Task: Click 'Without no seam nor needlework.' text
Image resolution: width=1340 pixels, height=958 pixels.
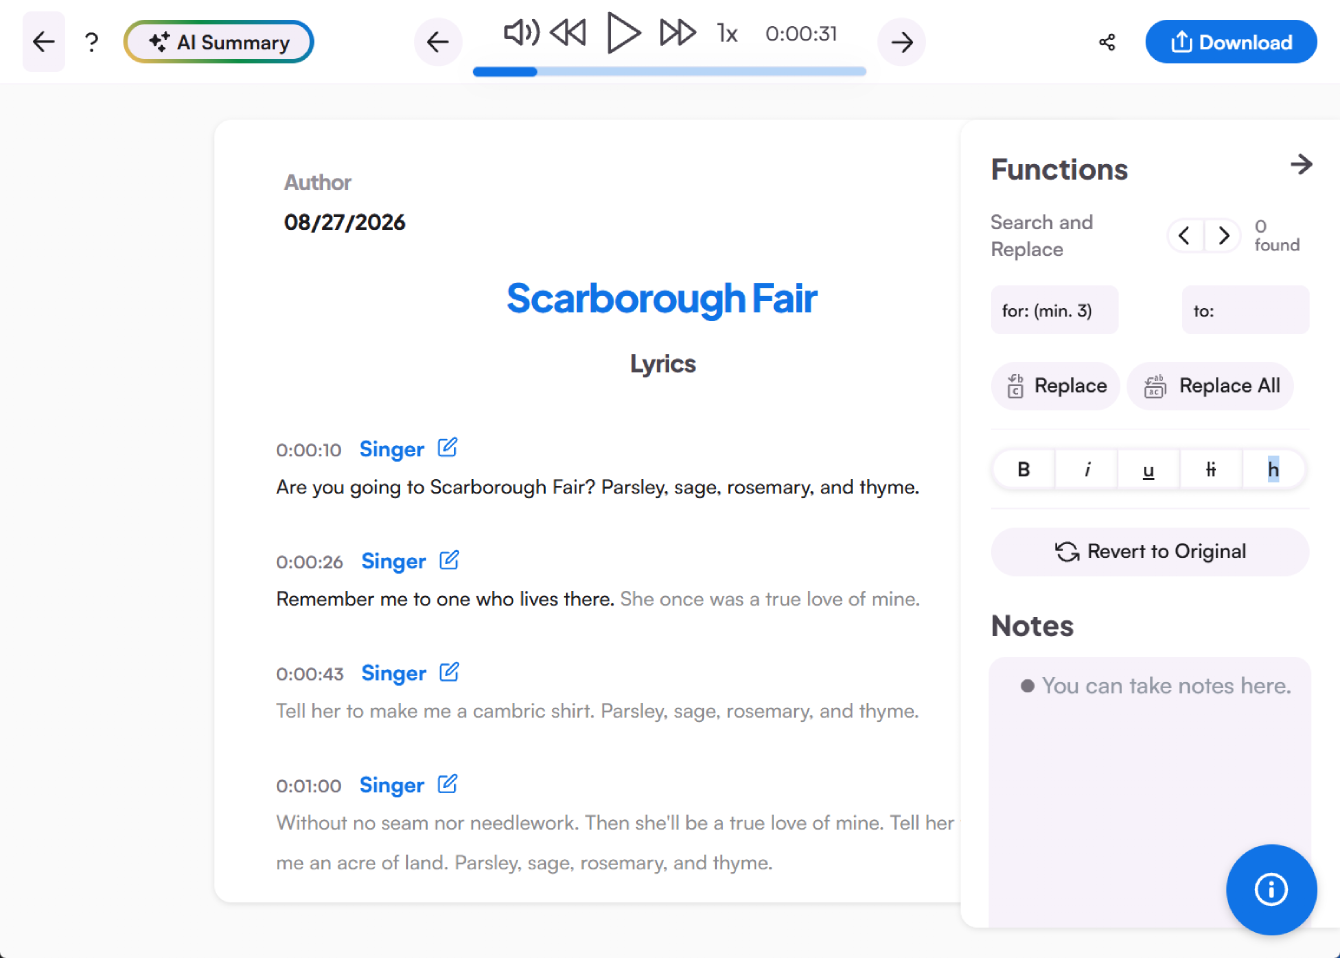Action: [427, 823]
